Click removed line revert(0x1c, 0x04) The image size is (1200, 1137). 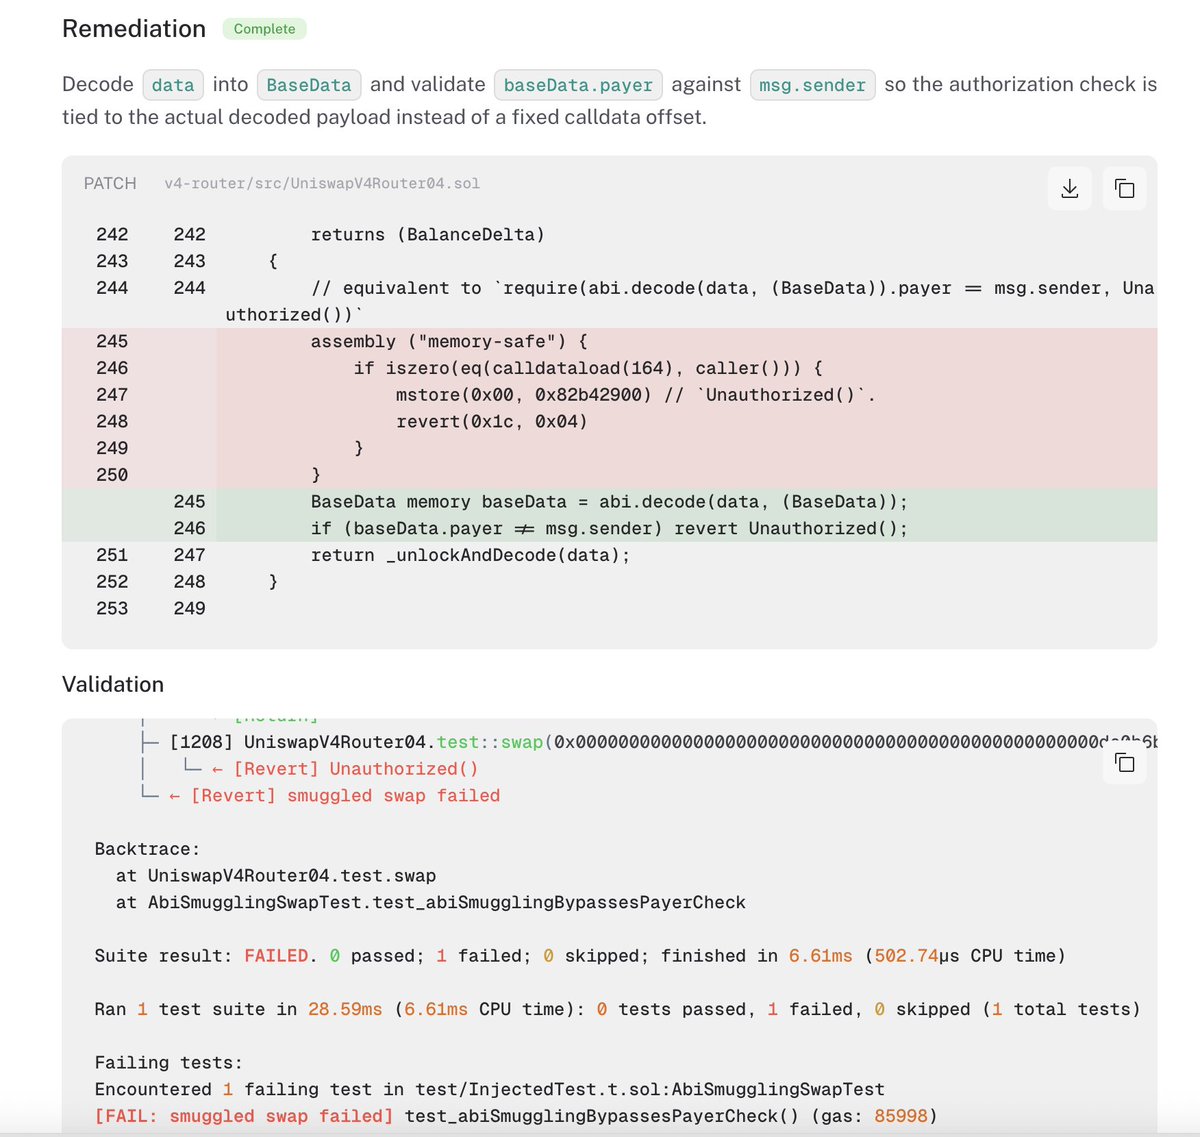click(x=492, y=422)
